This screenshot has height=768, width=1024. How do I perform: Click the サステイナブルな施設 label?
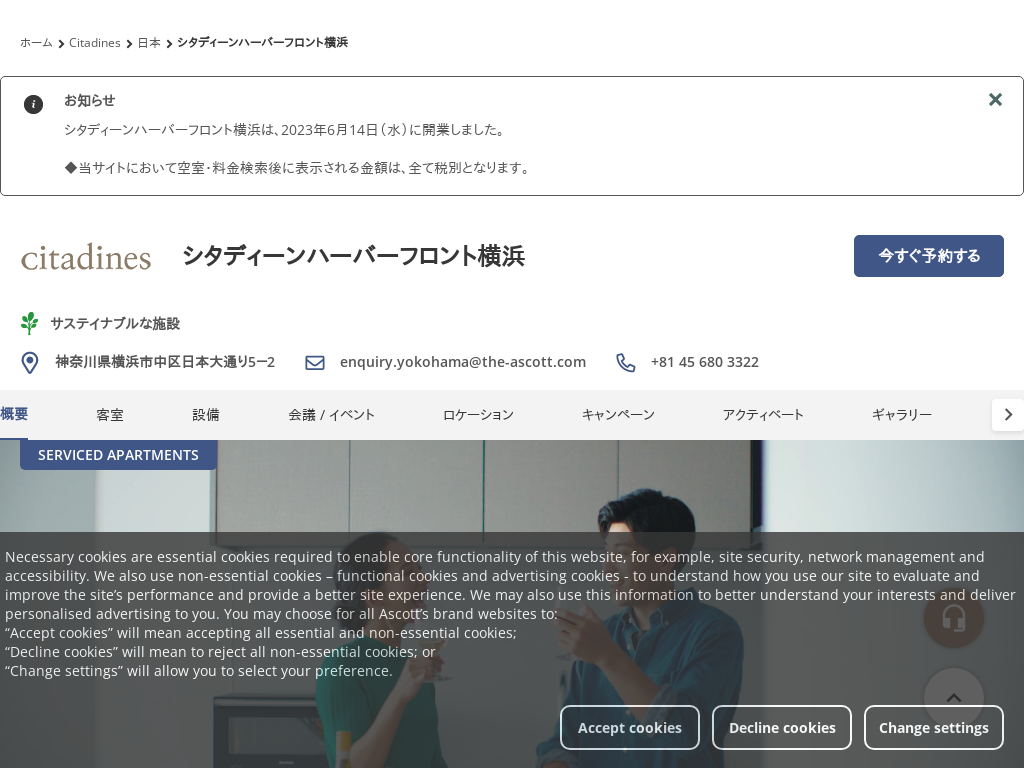point(115,324)
